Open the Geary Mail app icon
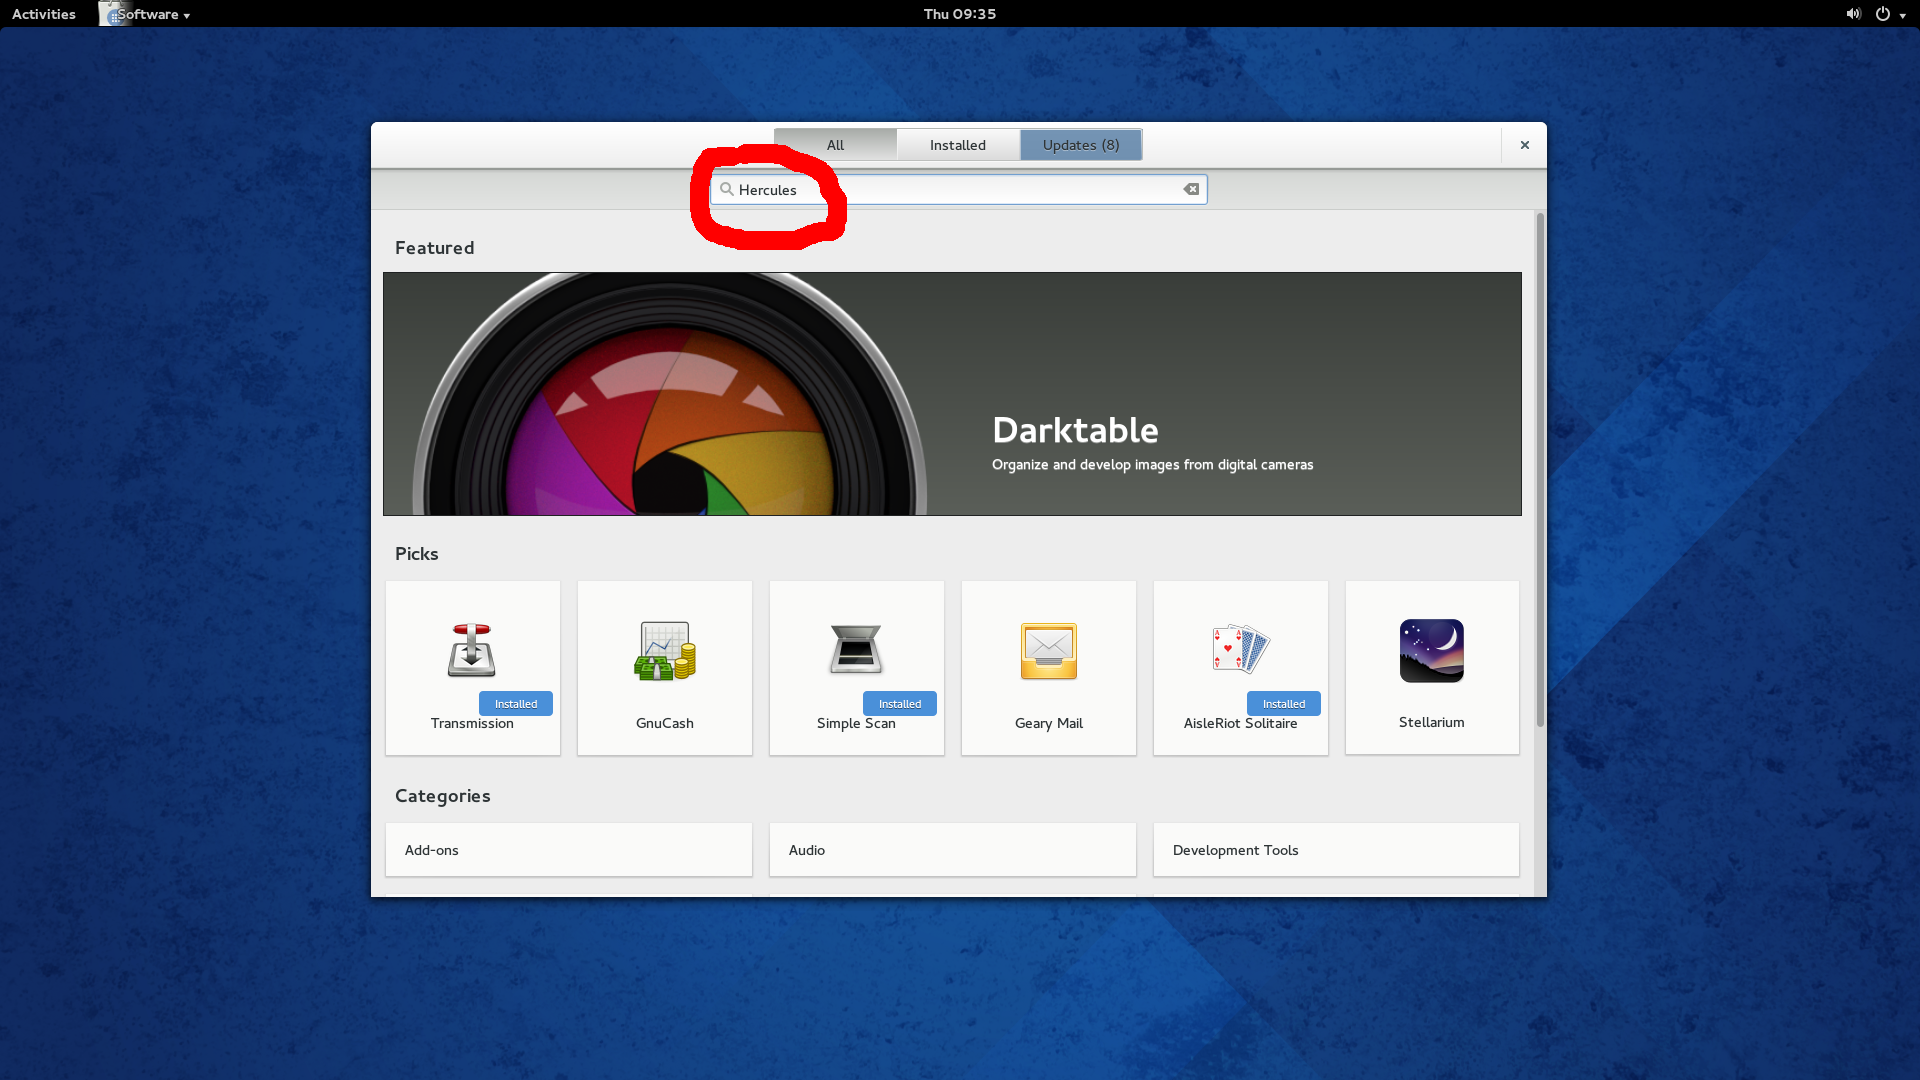This screenshot has height=1080, width=1920. (1049, 651)
